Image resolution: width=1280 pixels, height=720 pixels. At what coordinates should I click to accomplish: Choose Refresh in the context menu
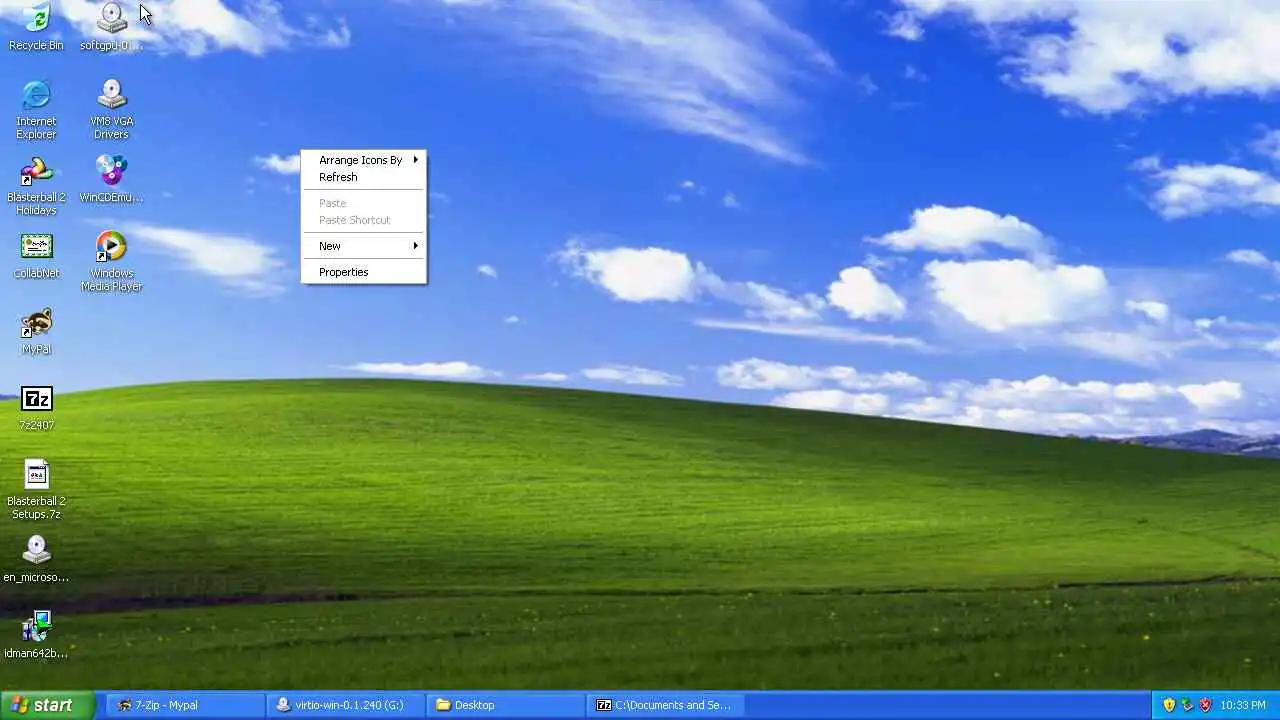point(364,177)
